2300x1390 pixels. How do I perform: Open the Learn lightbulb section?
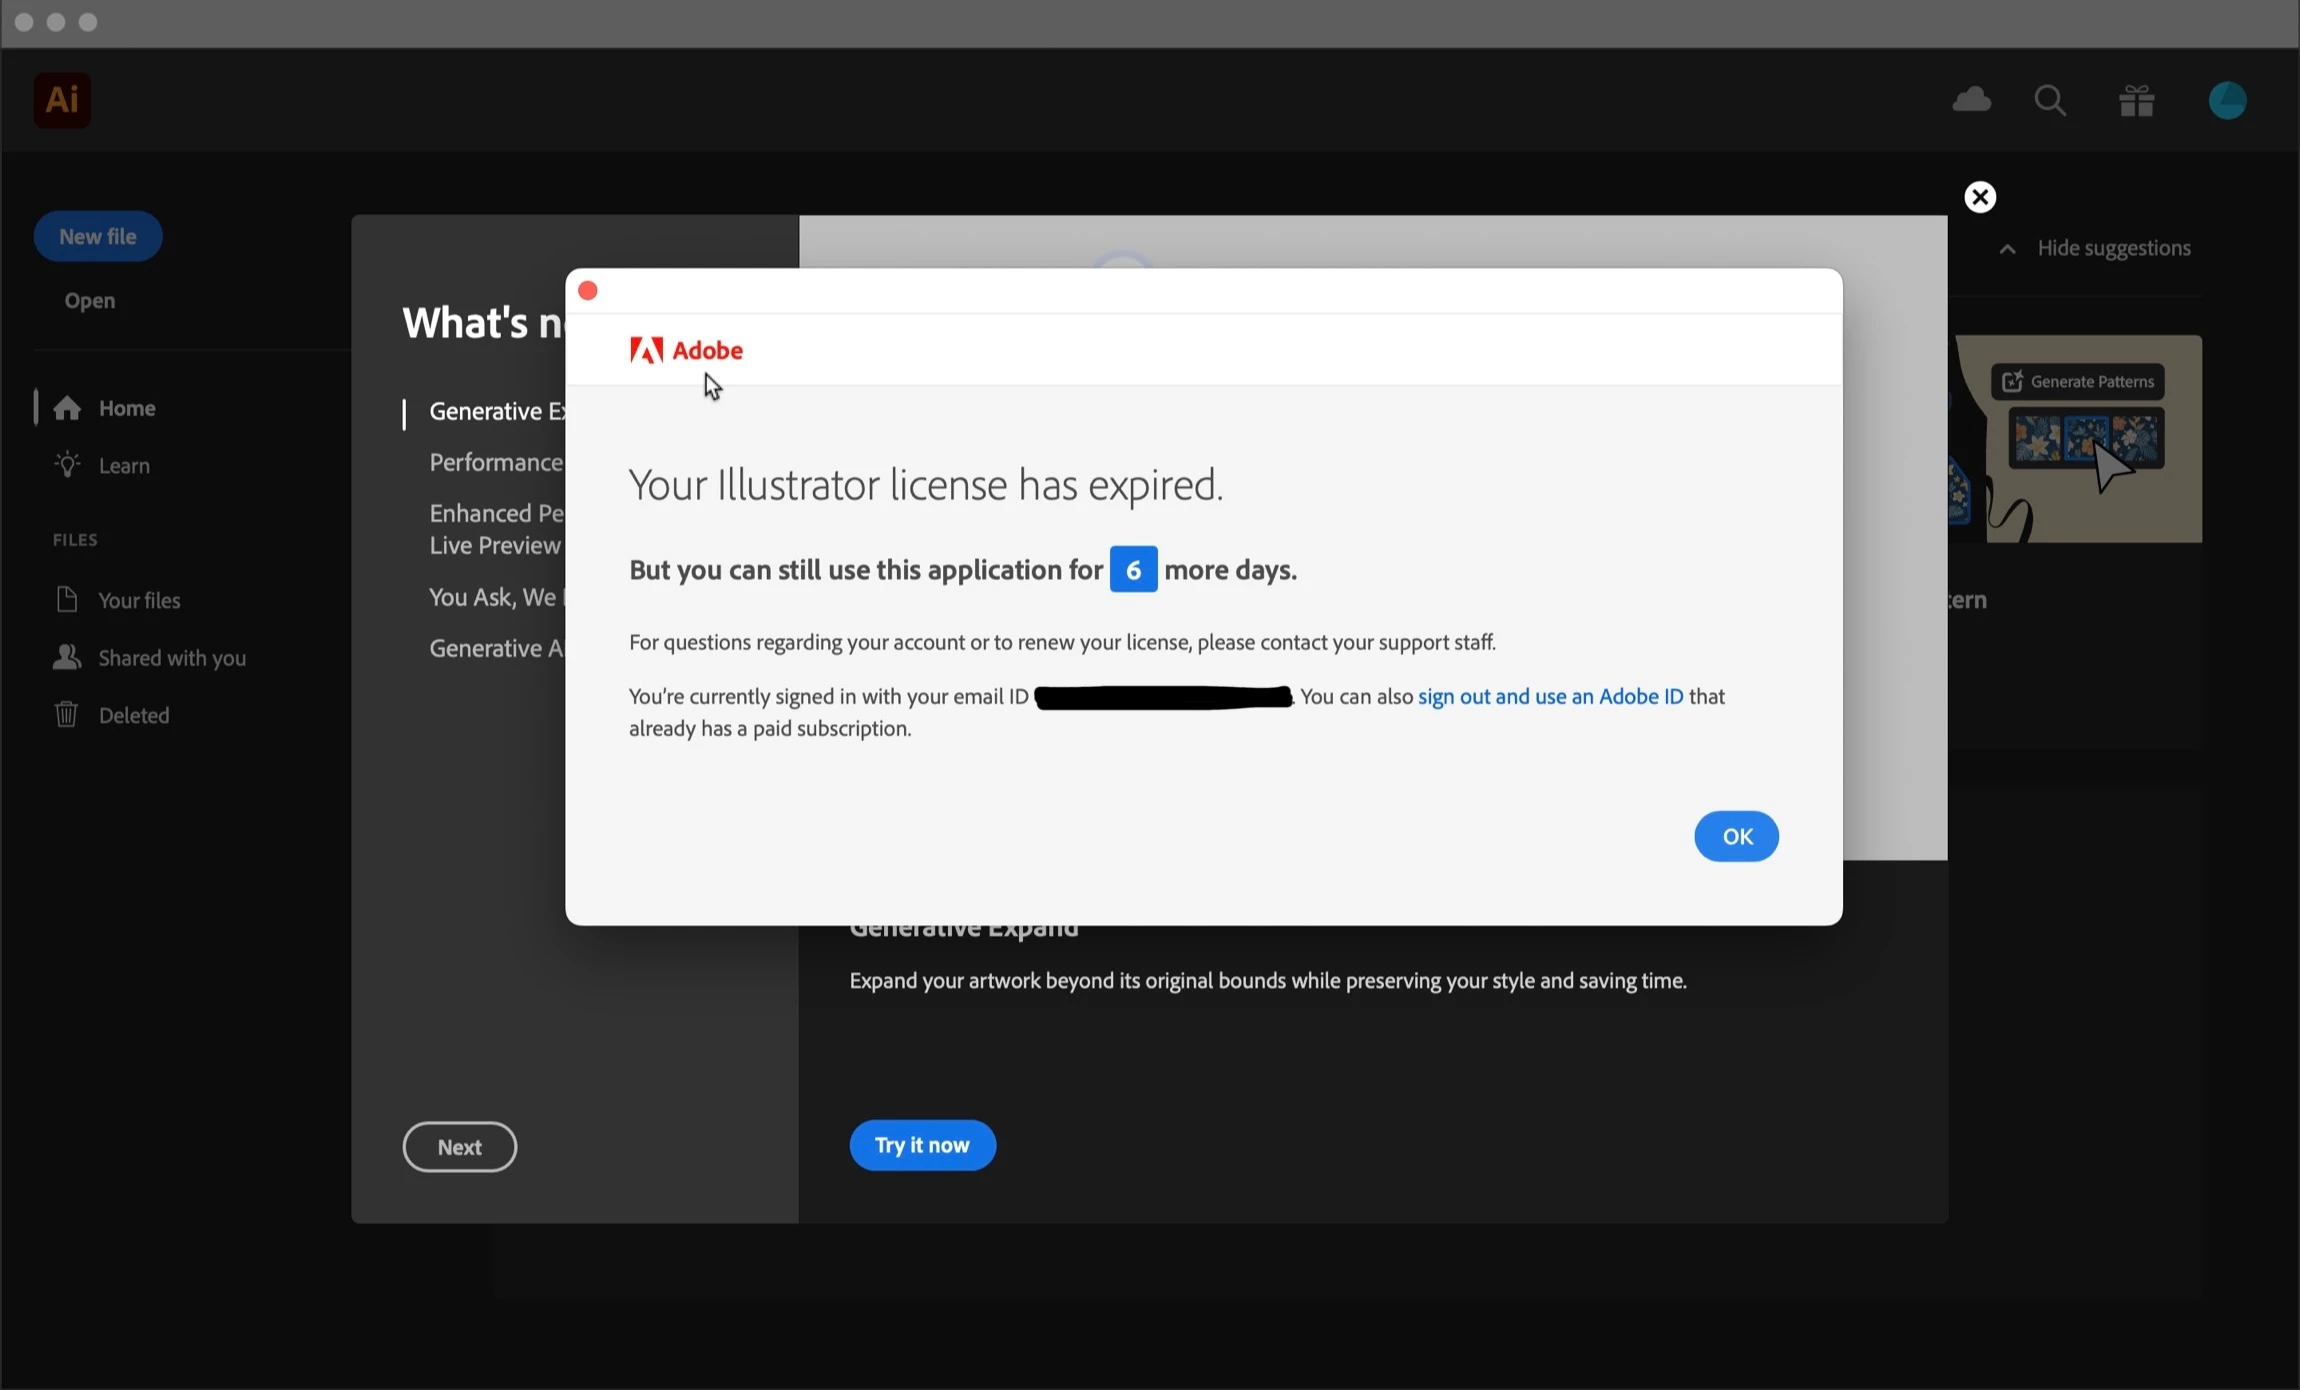point(123,466)
